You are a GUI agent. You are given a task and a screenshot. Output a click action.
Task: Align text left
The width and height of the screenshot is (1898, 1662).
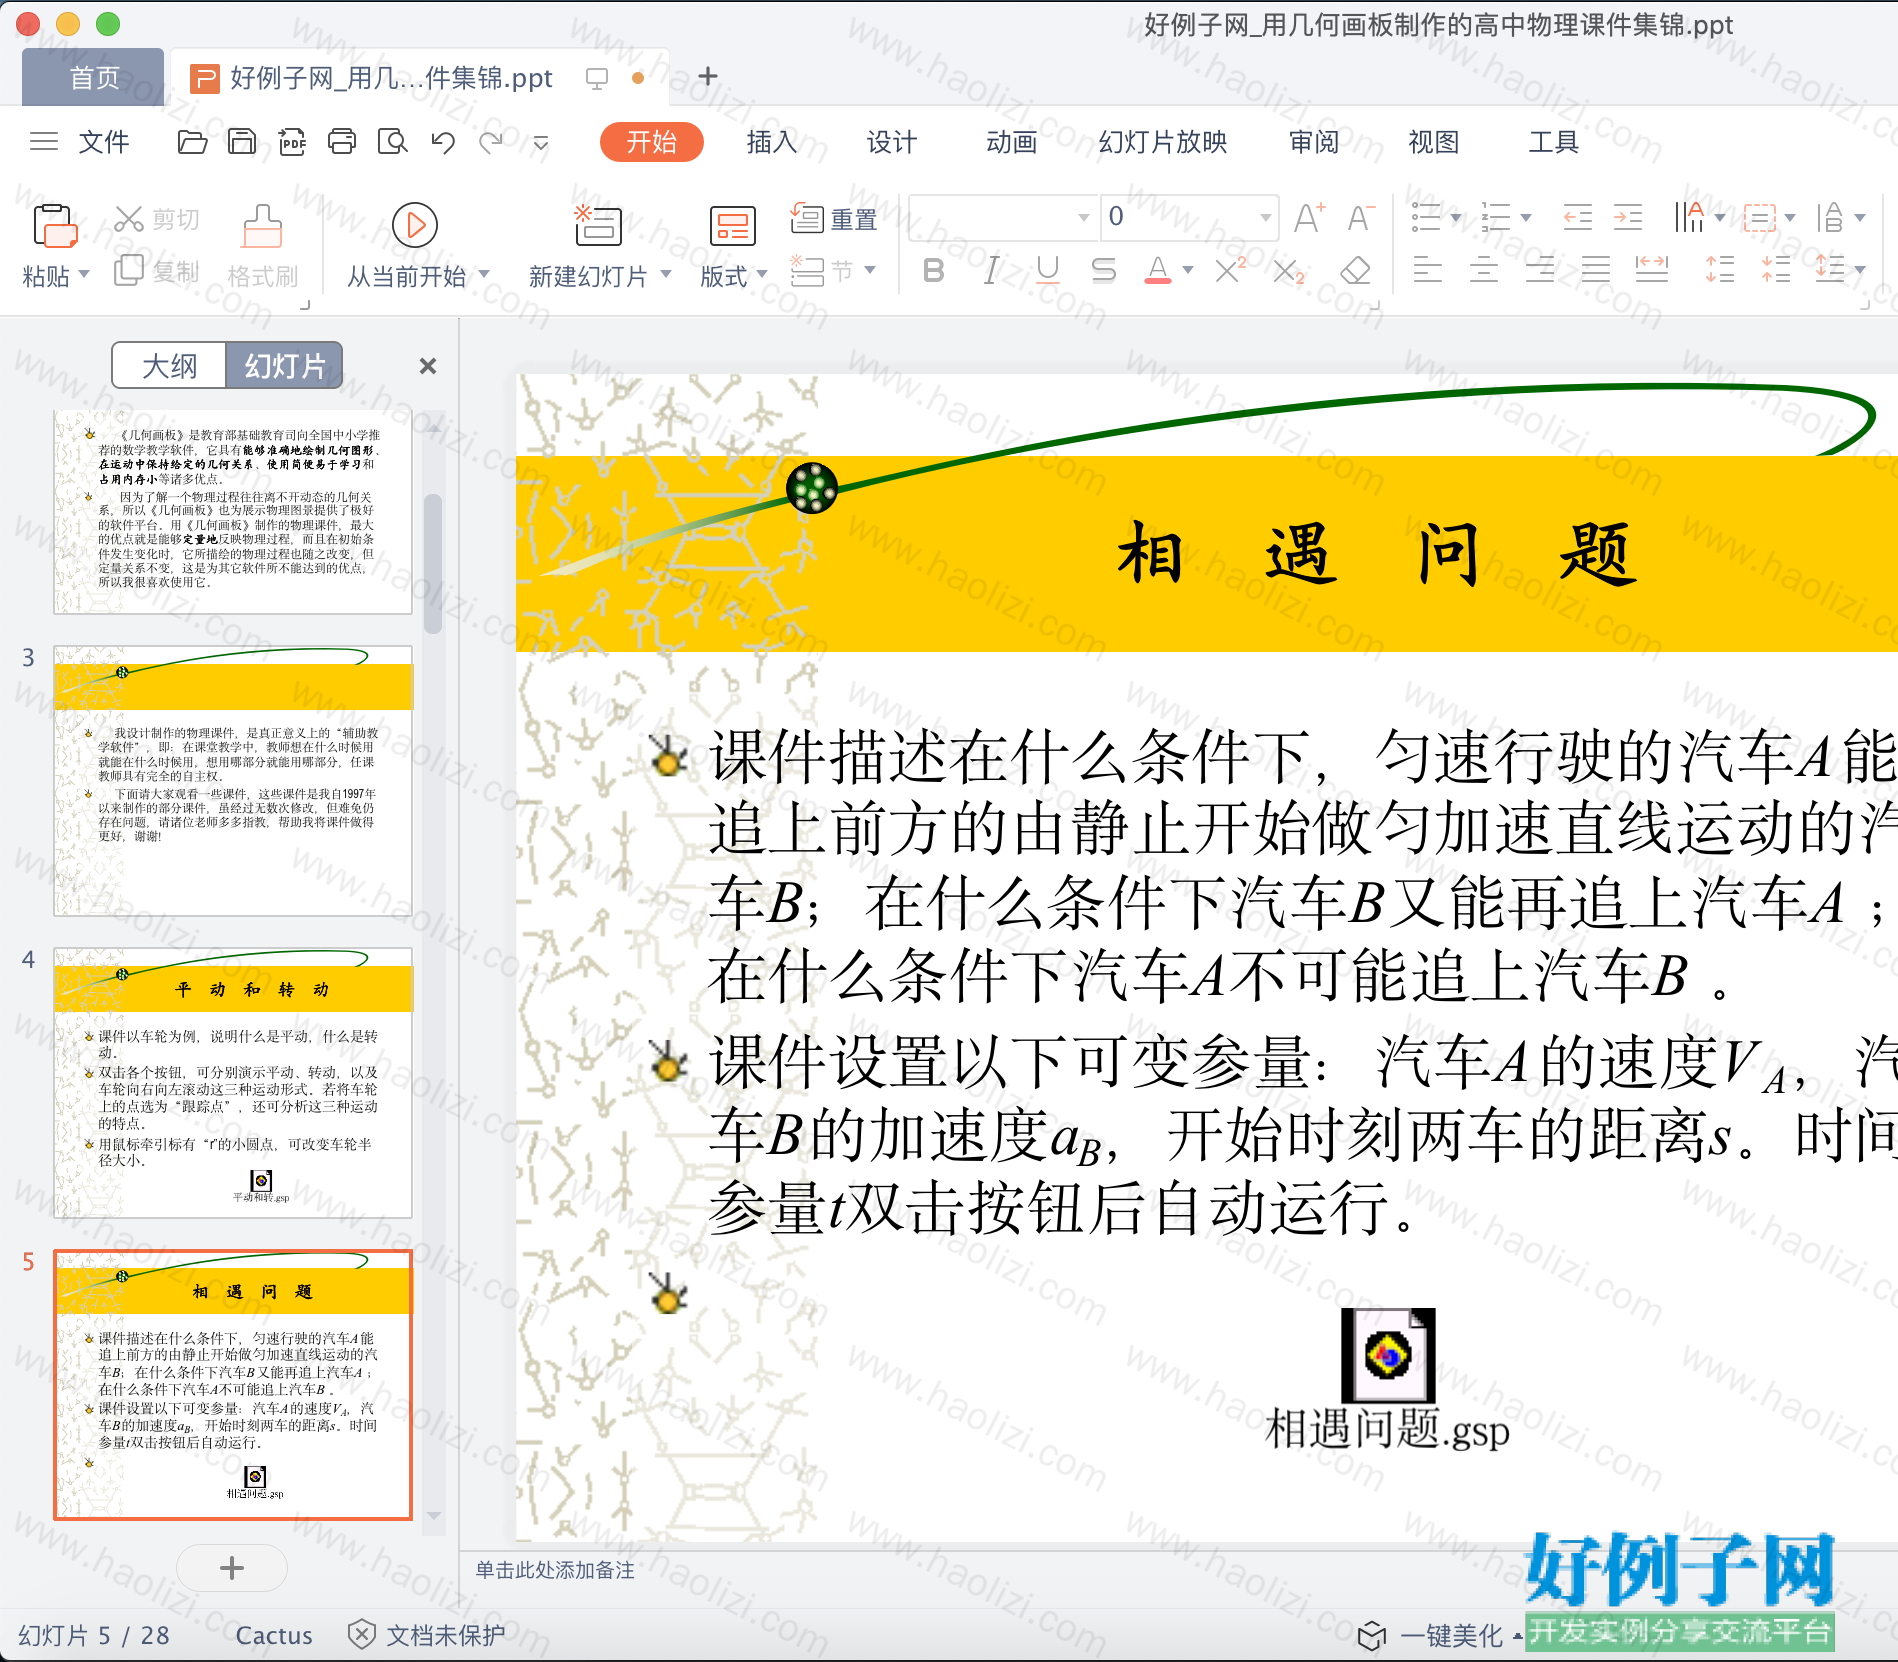click(1428, 270)
